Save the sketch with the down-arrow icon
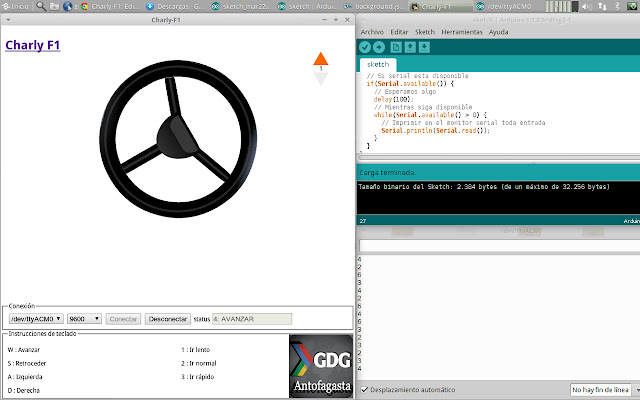Screen dimensions: 640x400 click(x=424, y=47)
